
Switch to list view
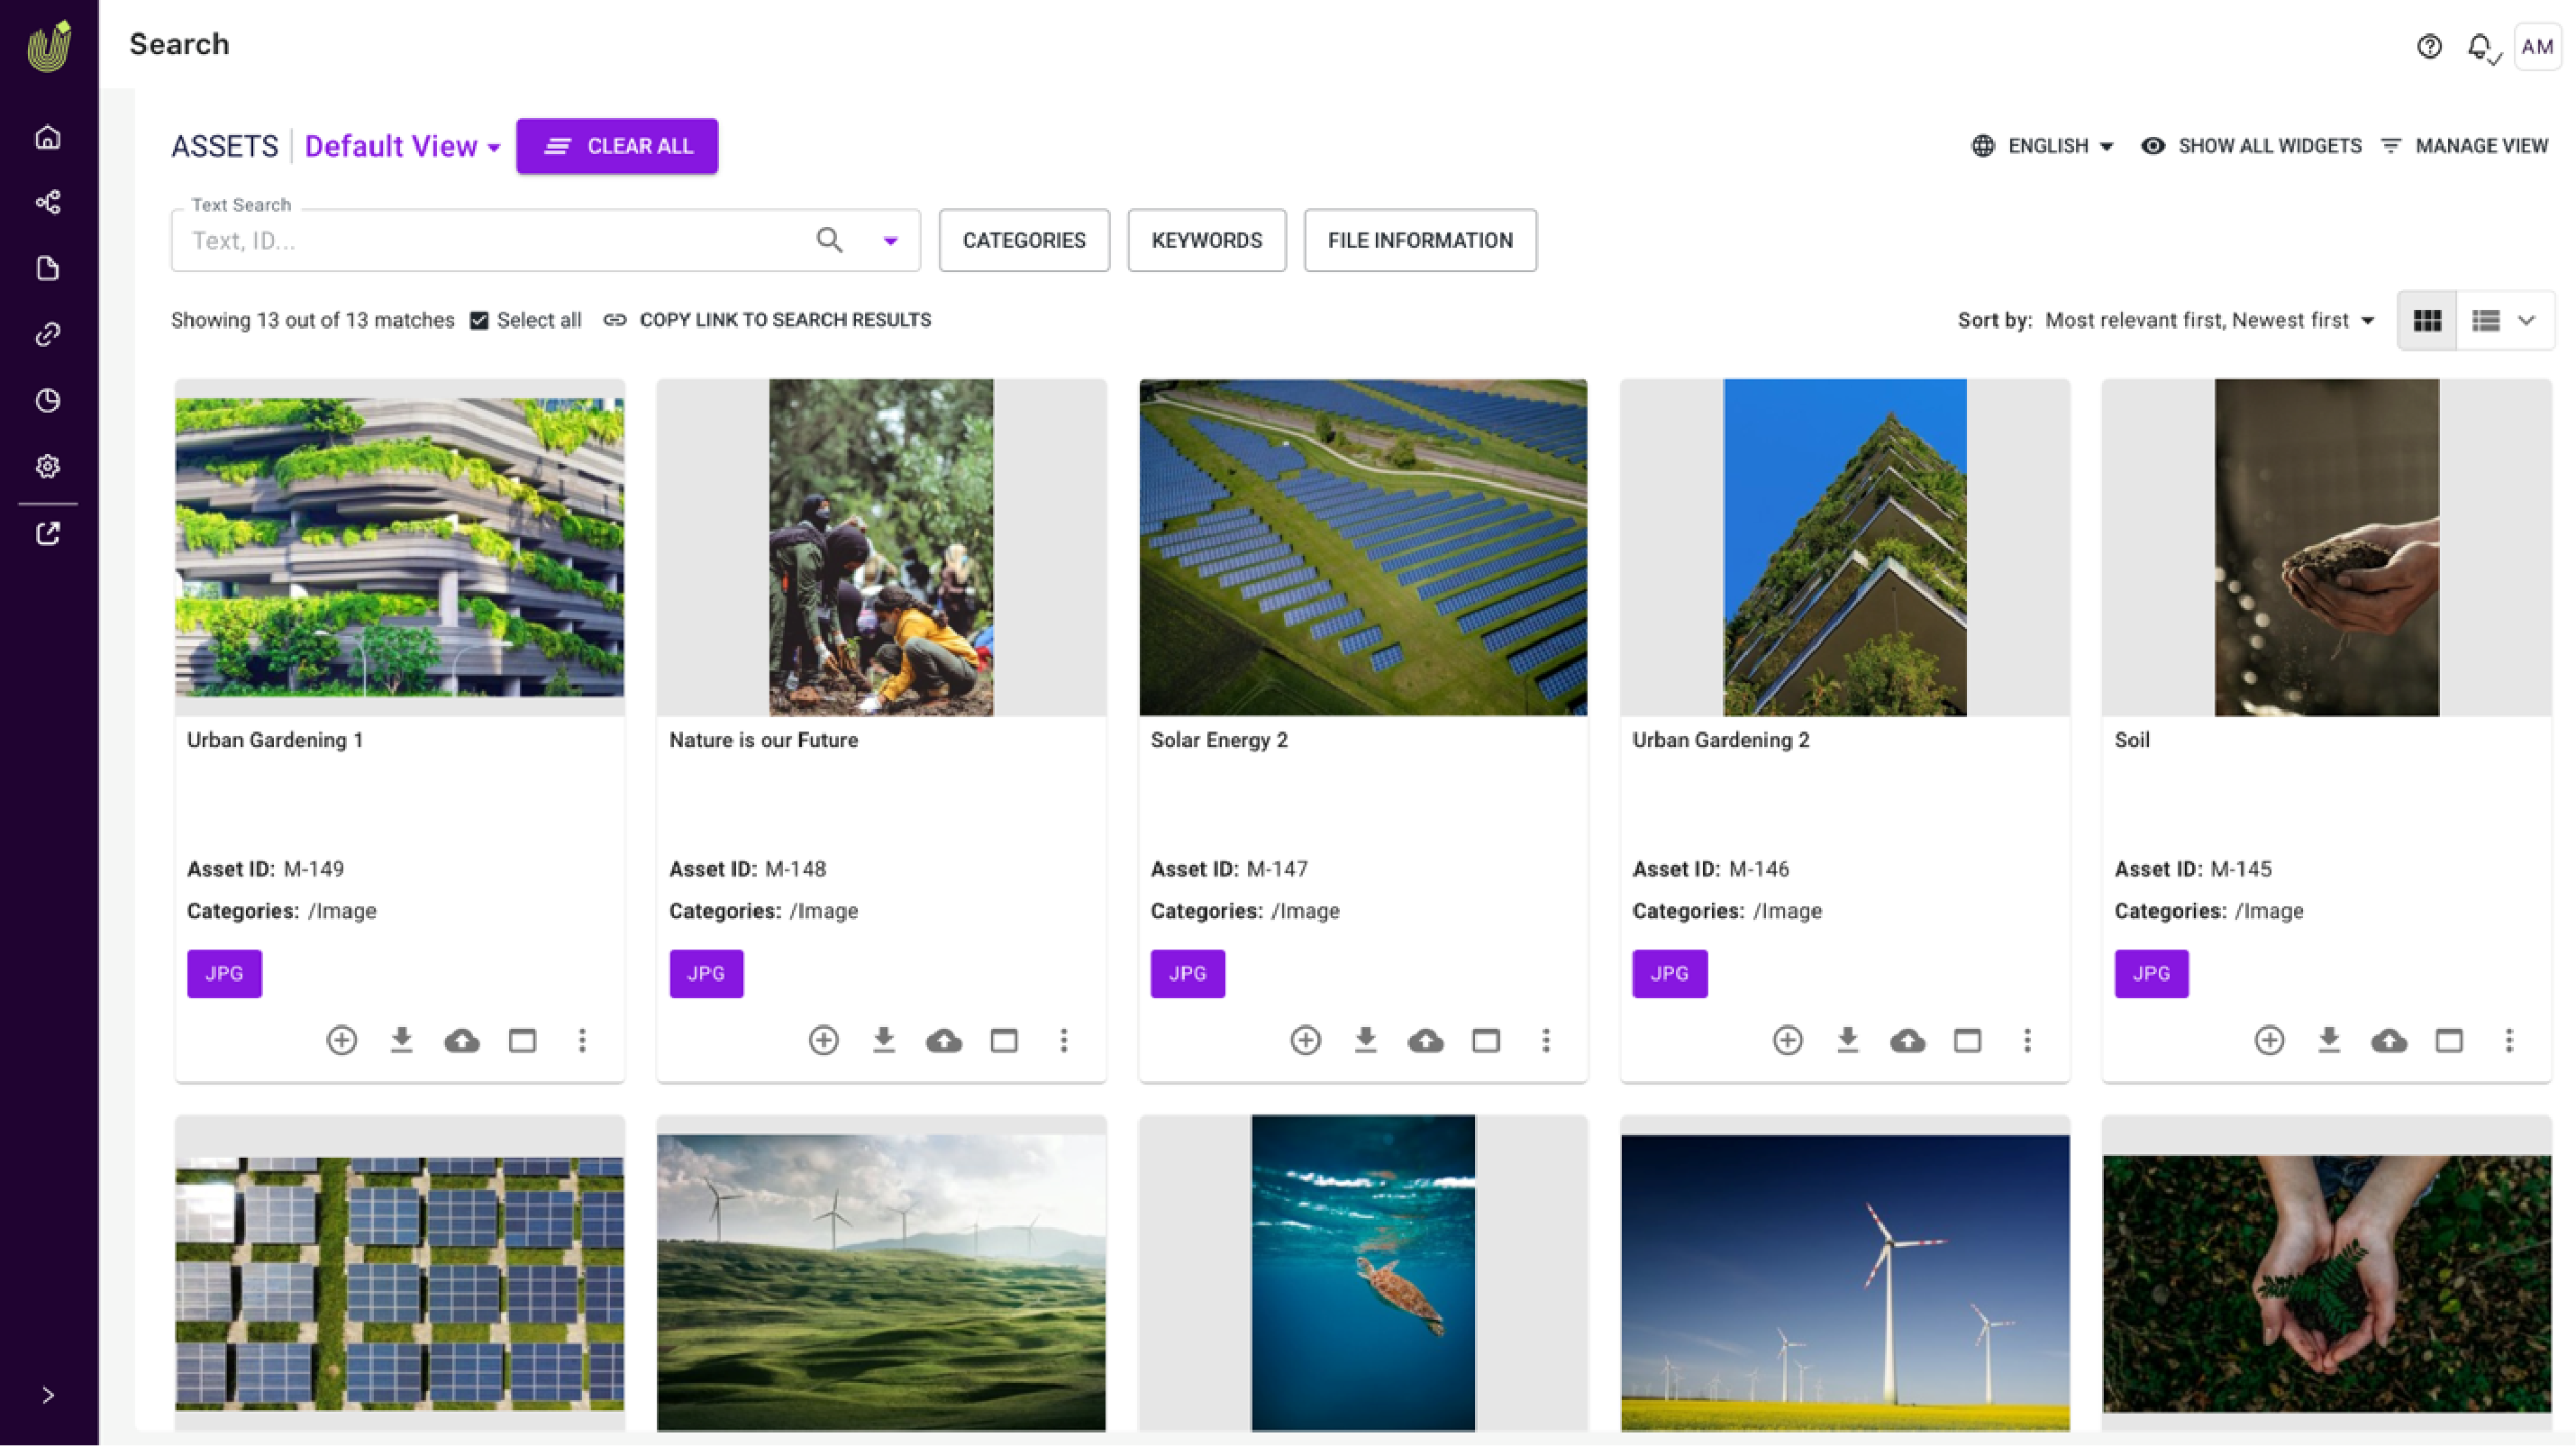point(2485,321)
